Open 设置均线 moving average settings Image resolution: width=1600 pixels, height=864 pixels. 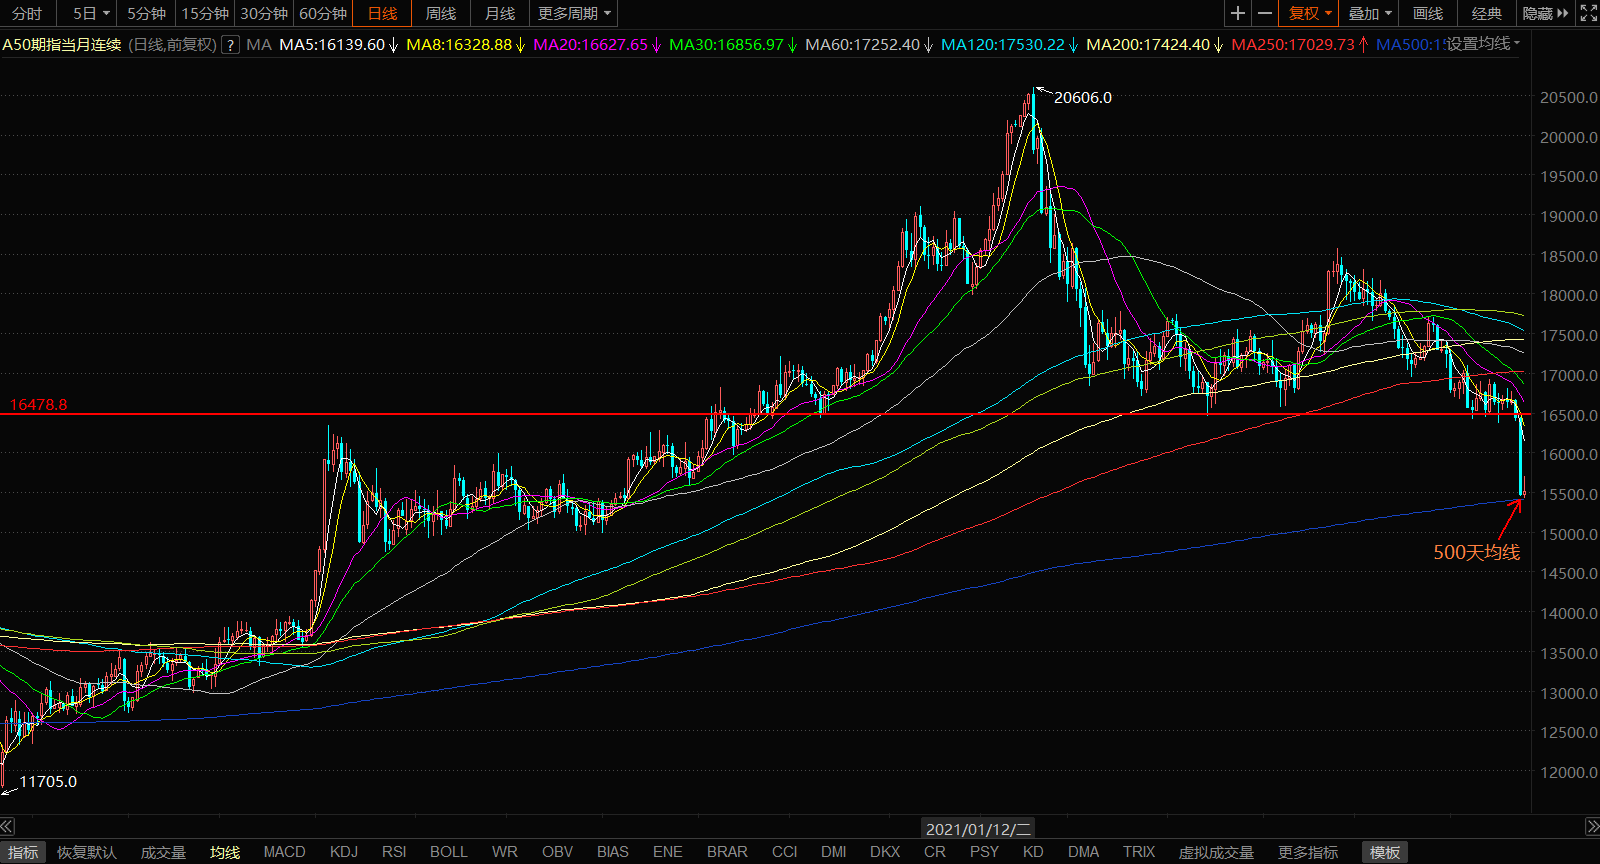tap(1483, 43)
